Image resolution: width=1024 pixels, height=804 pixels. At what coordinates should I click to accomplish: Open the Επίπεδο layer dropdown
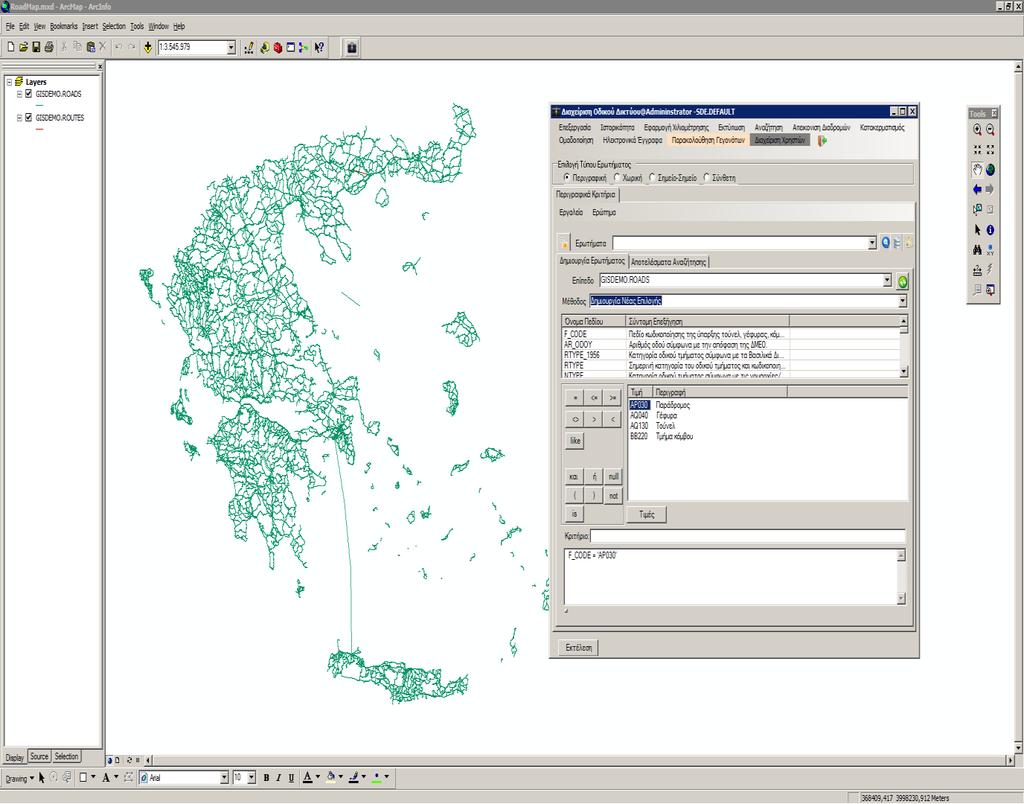point(887,280)
